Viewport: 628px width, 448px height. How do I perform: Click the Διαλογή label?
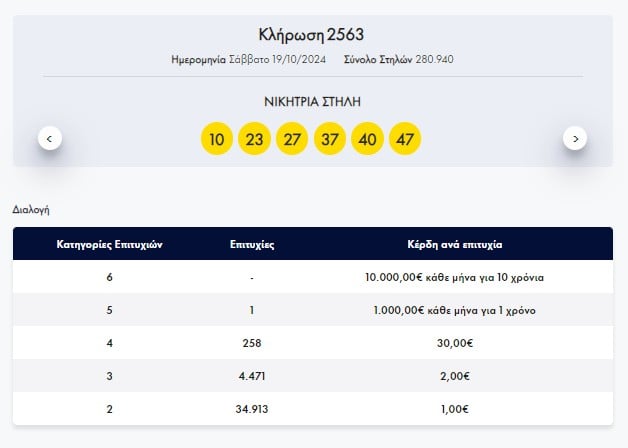[x=31, y=210]
